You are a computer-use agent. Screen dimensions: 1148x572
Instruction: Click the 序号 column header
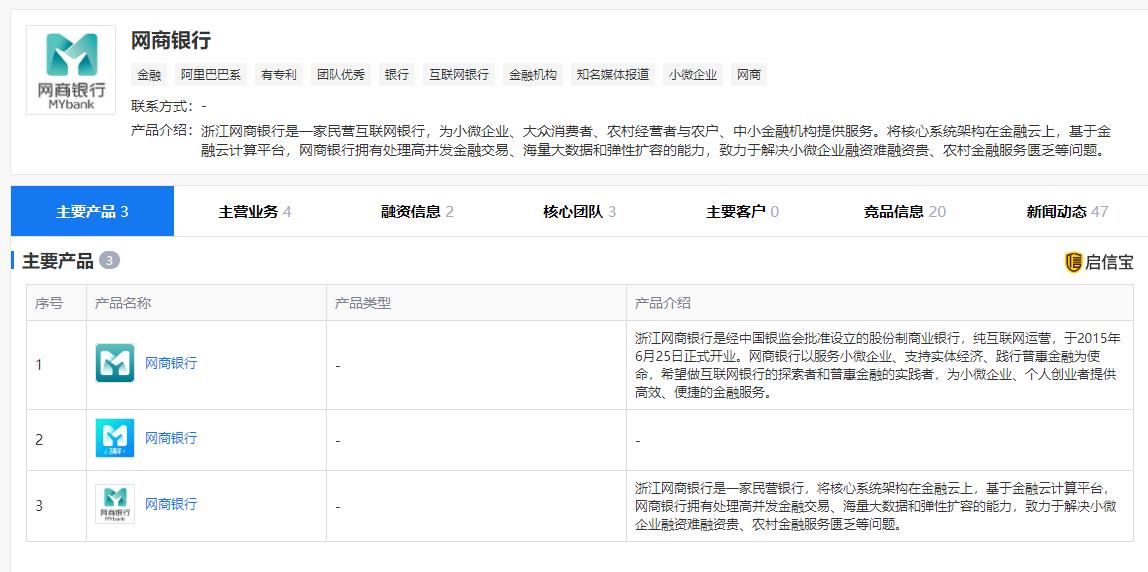49,303
